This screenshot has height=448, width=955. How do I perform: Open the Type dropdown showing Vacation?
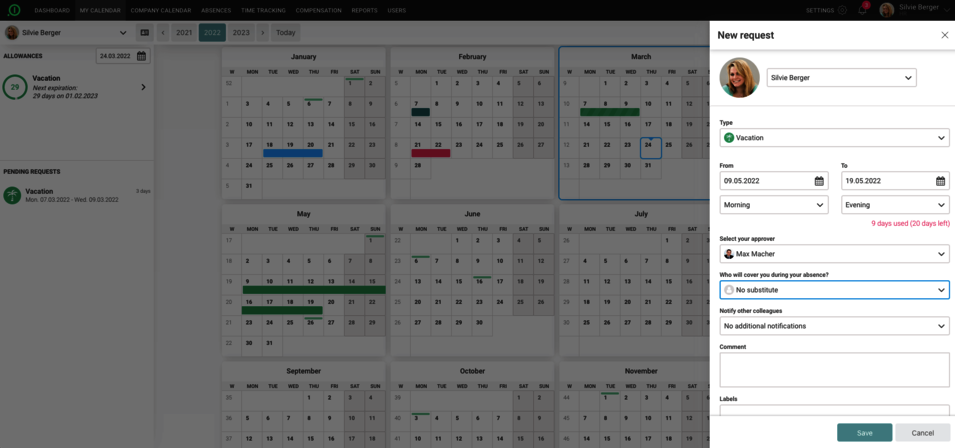834,138
